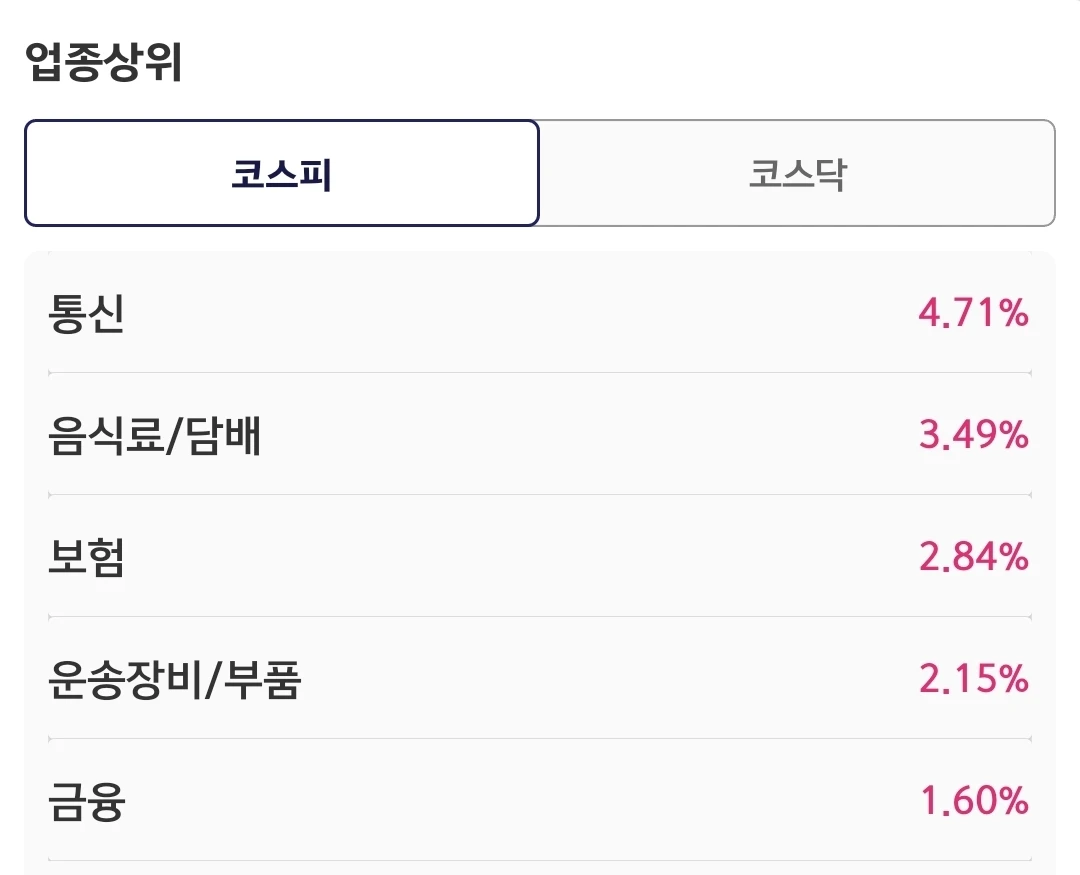This screenshot has width=1080, height=875.
Task: Open the 통신 sector row
Action: tap(540, 312)
